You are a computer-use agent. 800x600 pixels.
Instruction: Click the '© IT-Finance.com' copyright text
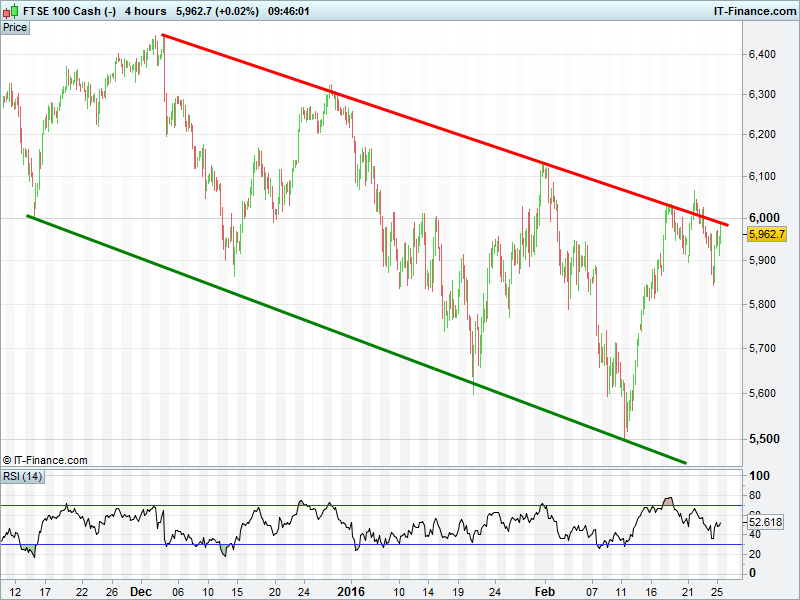click(45, 460)
